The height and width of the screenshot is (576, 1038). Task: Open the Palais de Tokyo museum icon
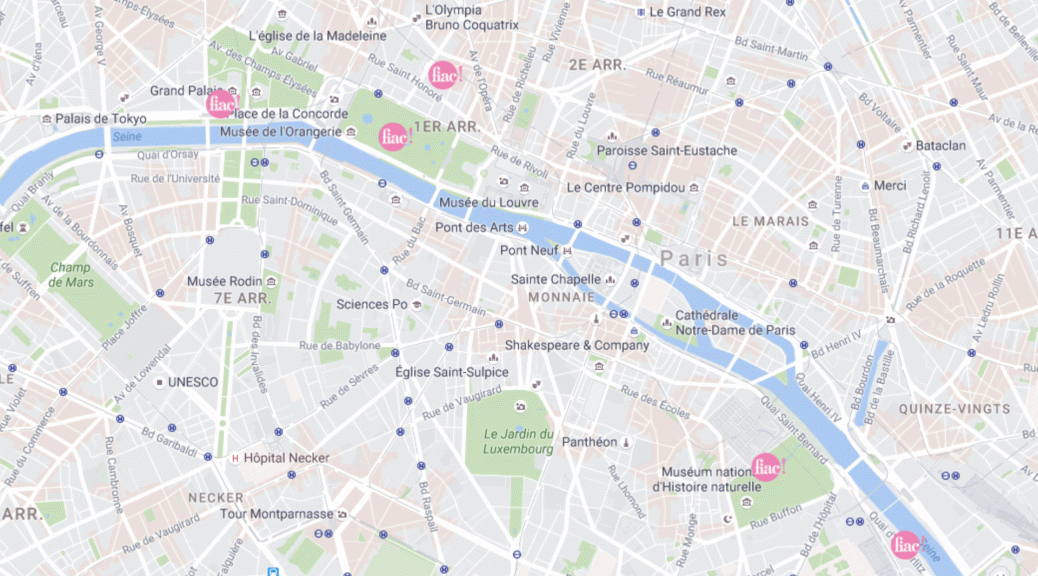click(x=46, y=119)
